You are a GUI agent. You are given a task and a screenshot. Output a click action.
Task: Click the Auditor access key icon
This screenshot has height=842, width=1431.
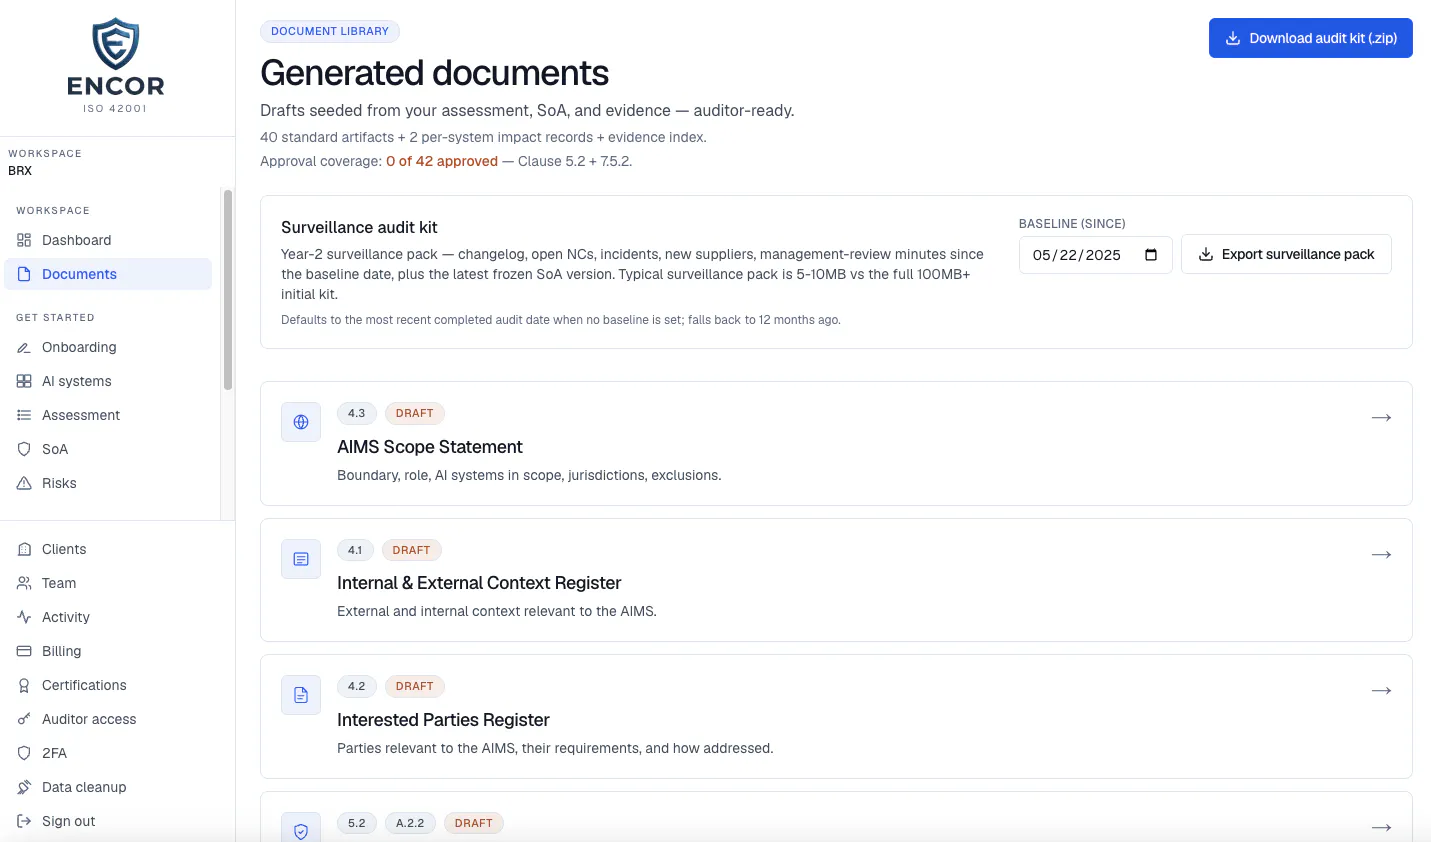(x=24, y=719)
